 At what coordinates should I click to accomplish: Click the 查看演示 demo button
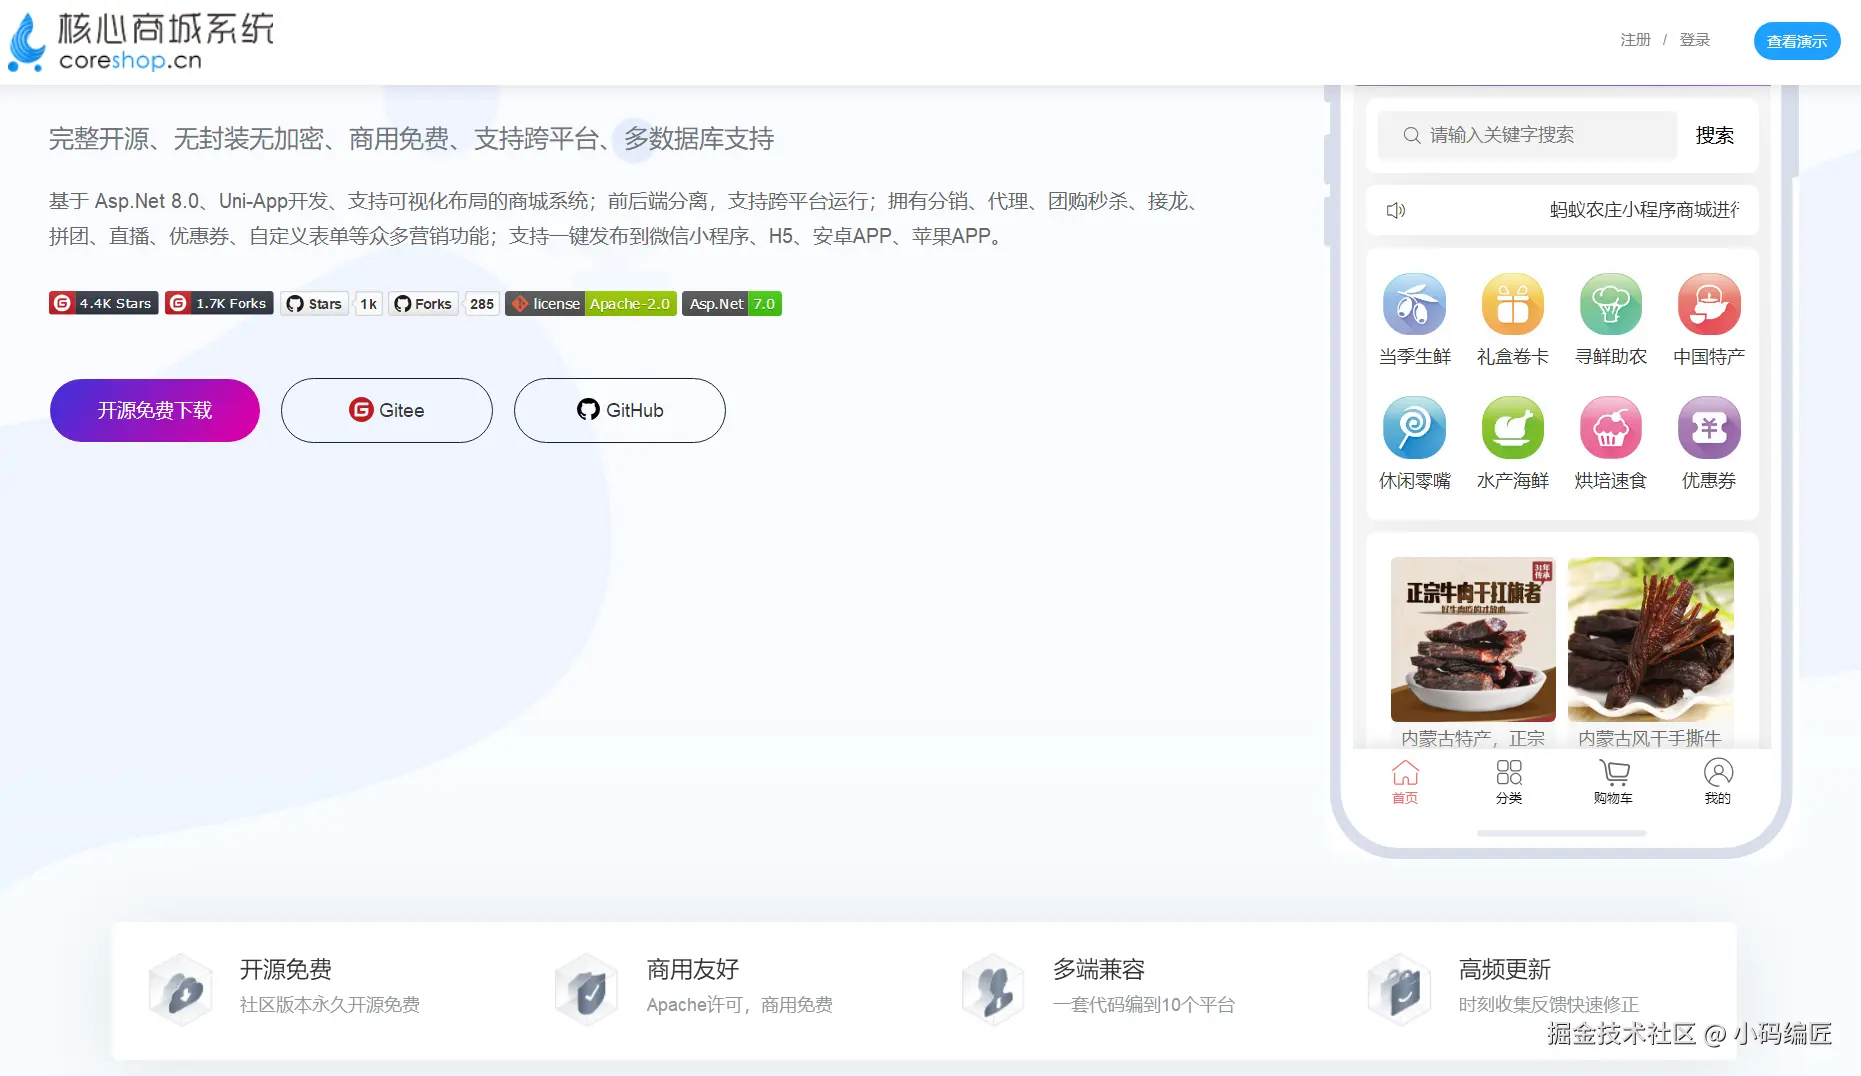(x=1797, y=41)
